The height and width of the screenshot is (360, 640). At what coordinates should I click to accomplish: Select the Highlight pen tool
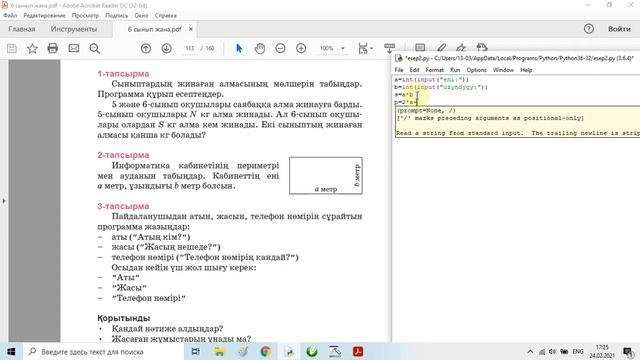point(441,47)
